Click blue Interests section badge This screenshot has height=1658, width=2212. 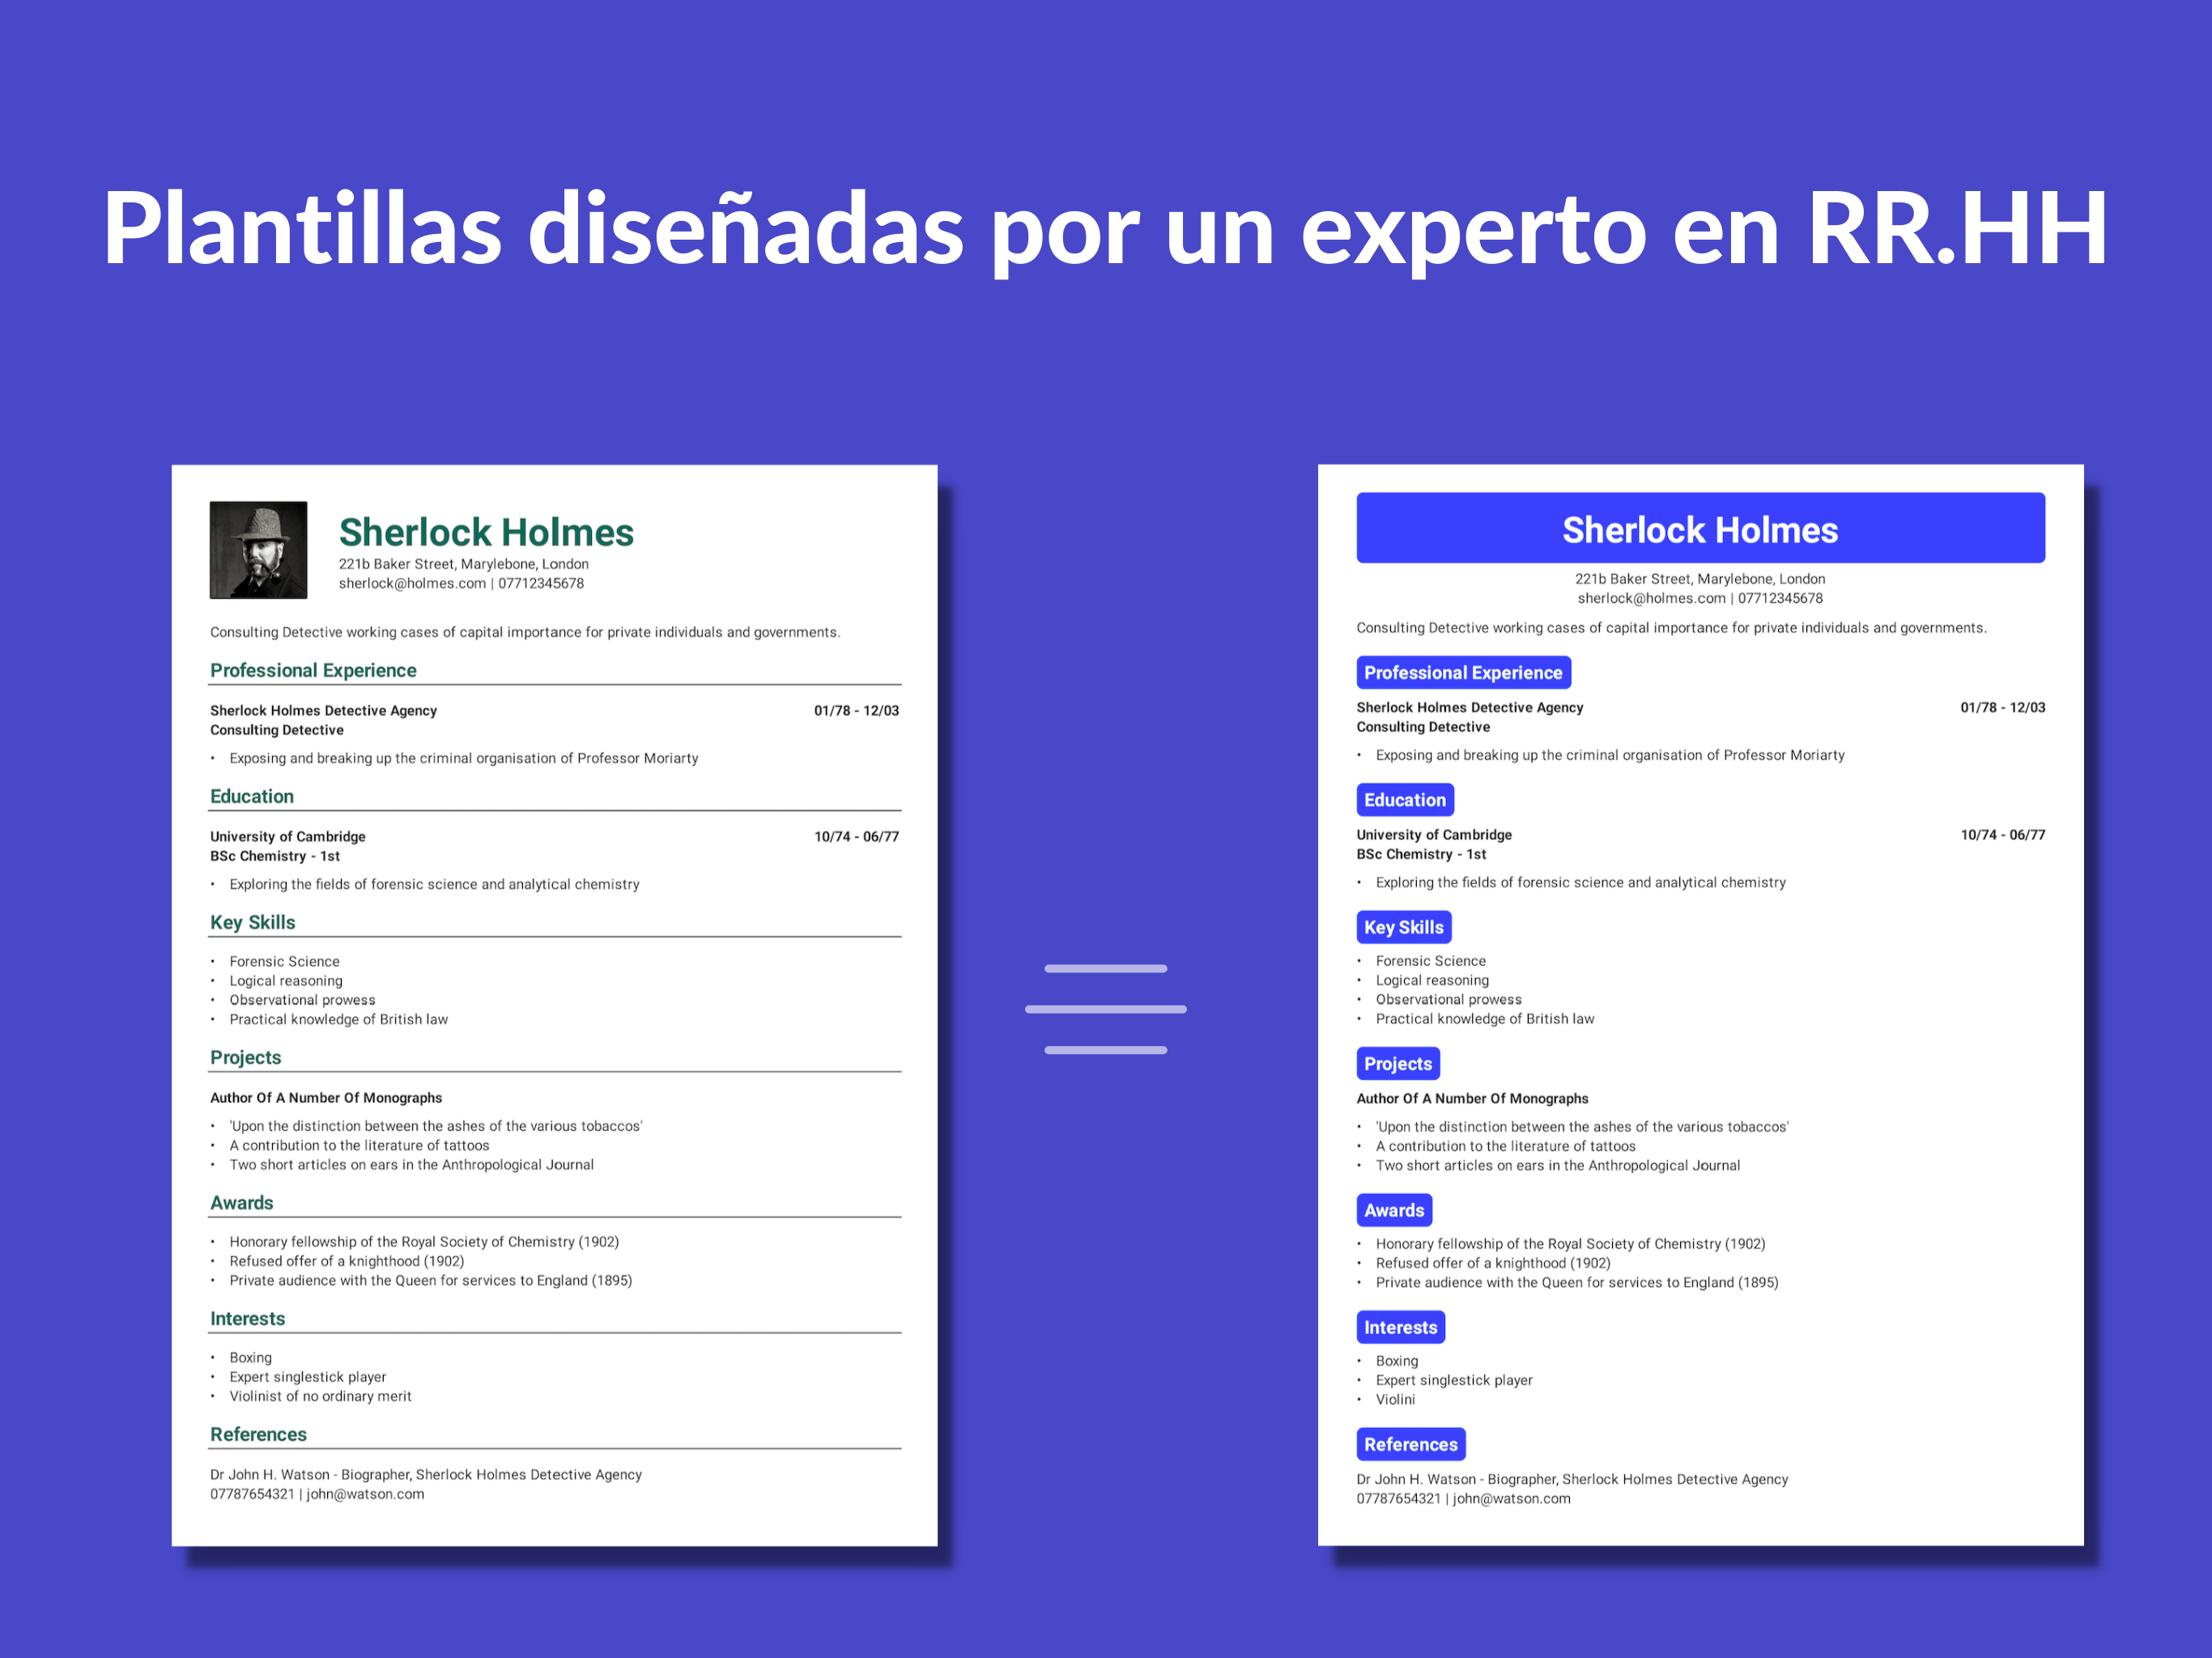tap(1400, 1327)
